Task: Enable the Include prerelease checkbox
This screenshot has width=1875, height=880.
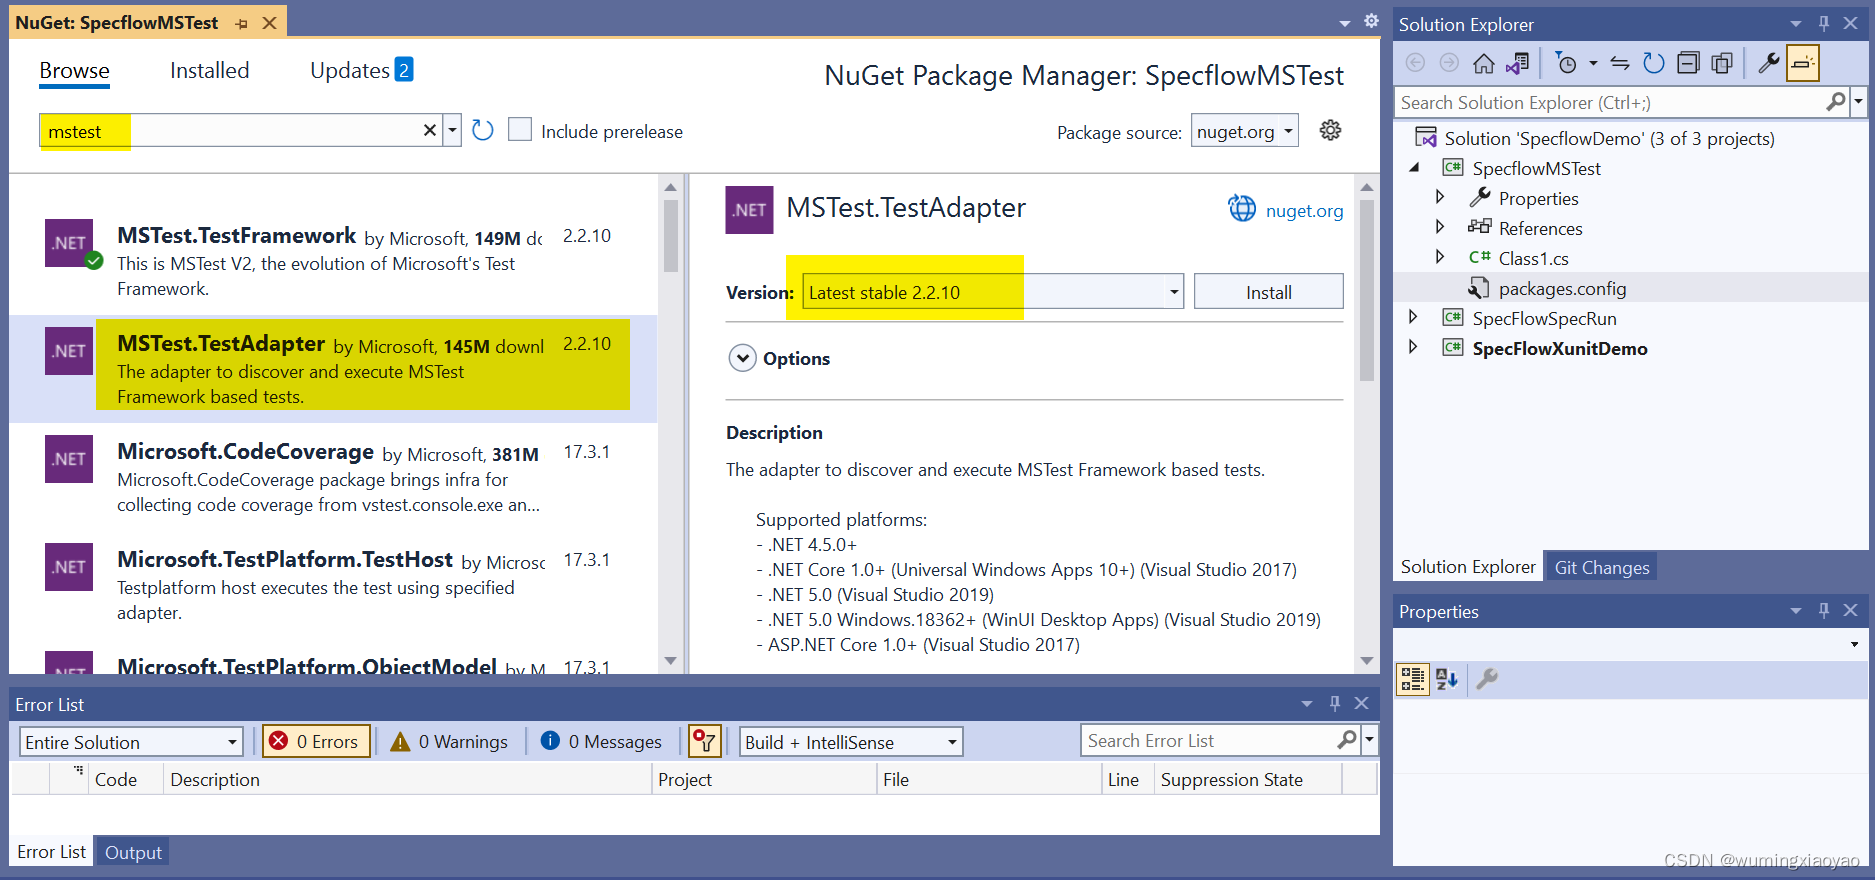Action: coord(520,130)
